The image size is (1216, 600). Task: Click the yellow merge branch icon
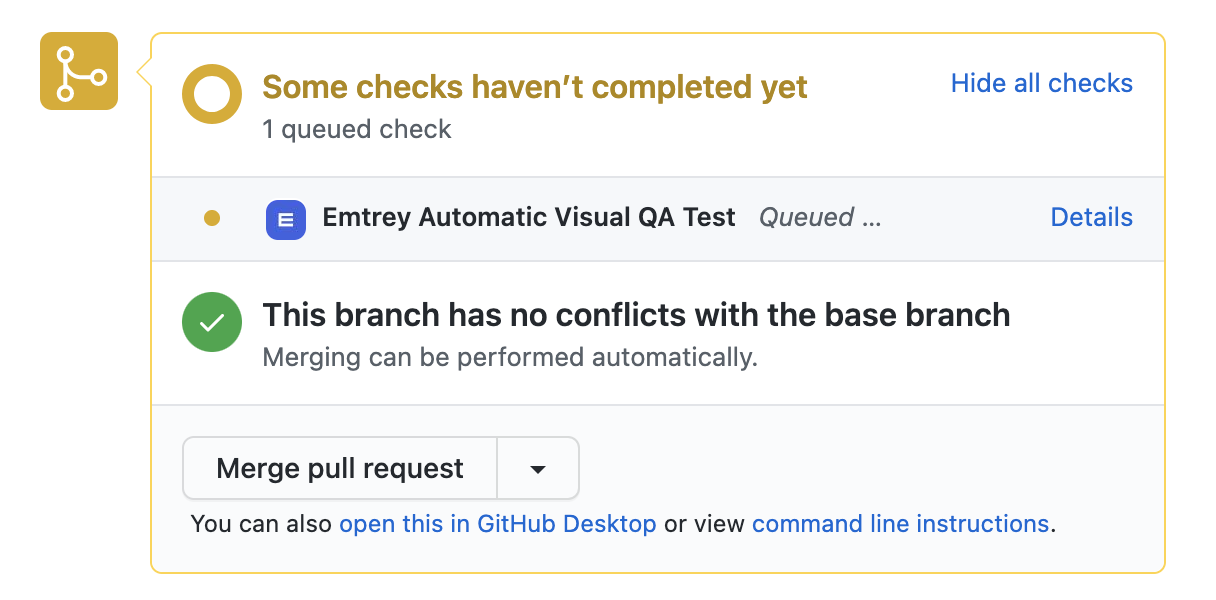tap(79, 71)
